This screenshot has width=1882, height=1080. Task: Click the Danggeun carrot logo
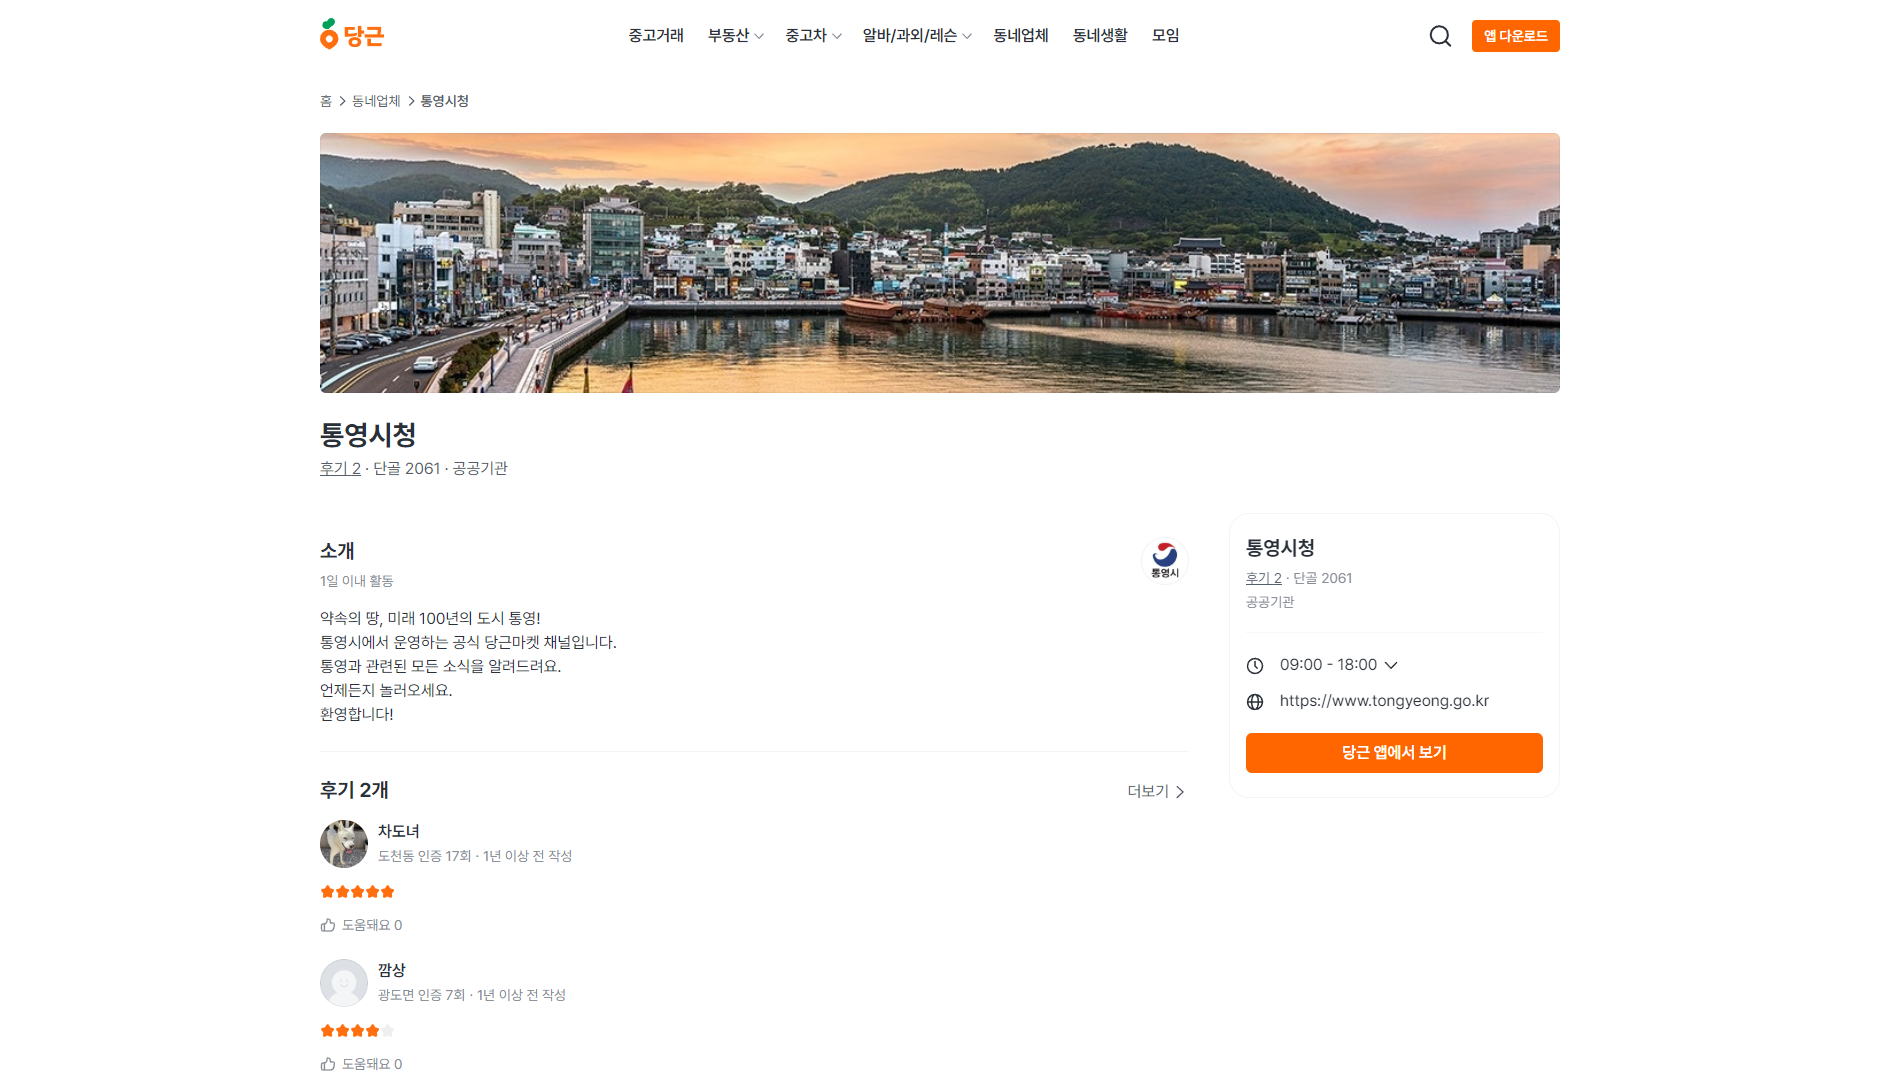351,35
